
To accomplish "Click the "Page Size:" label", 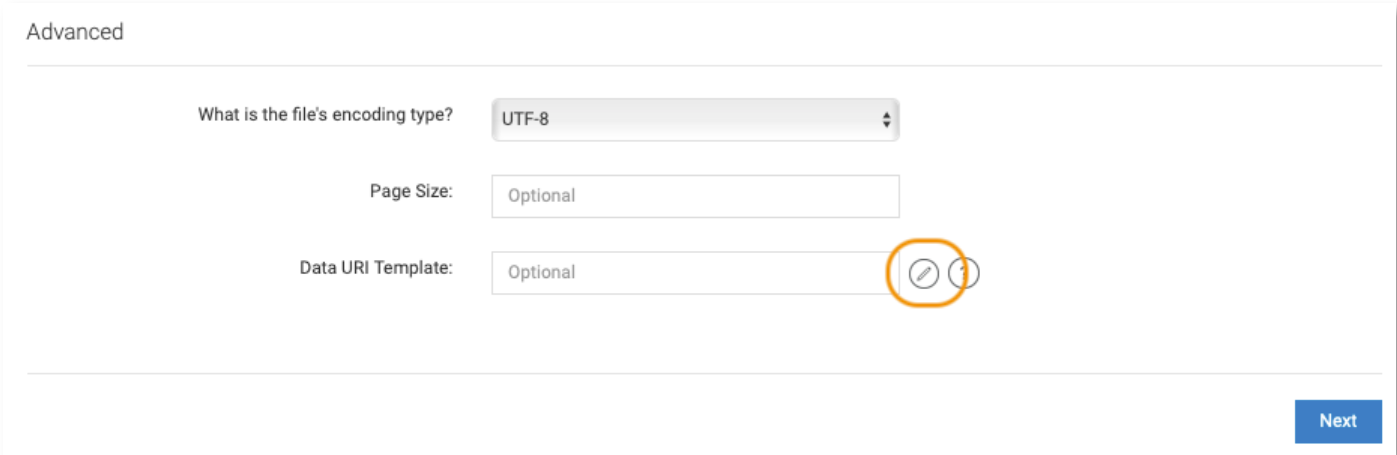I will point(411,191).
